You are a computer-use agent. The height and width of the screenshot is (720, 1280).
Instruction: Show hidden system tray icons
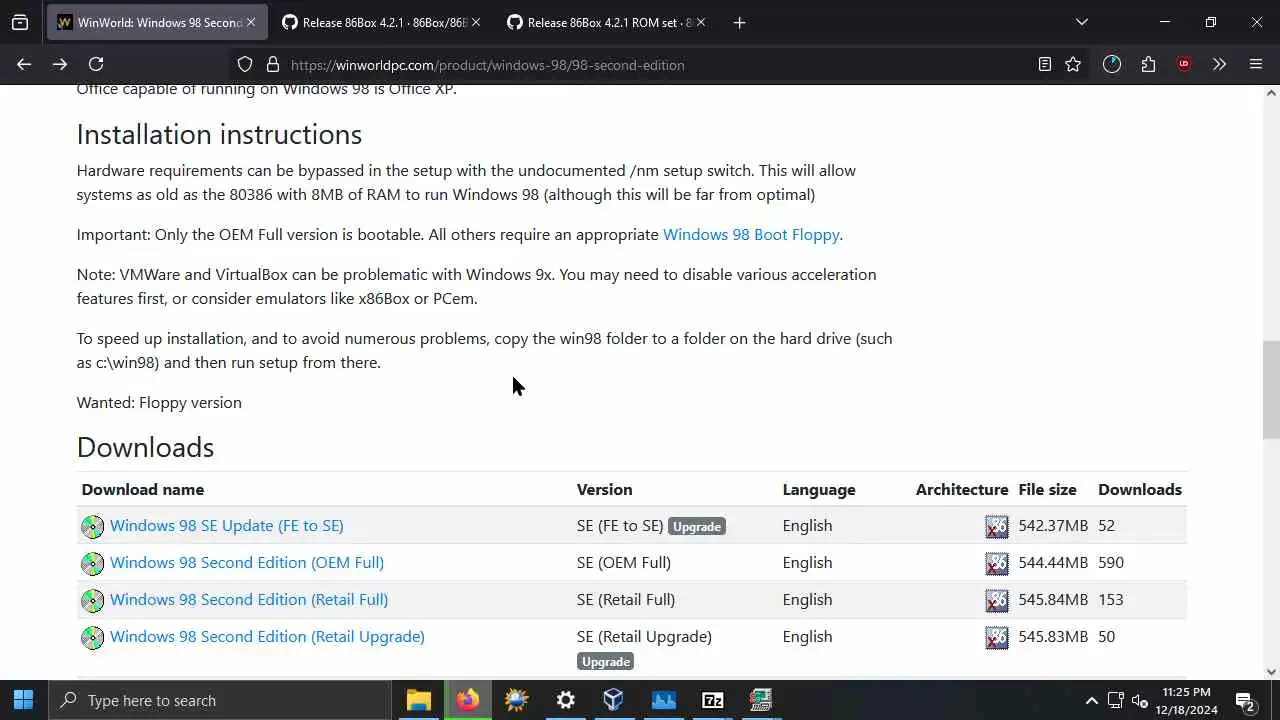1091,701
